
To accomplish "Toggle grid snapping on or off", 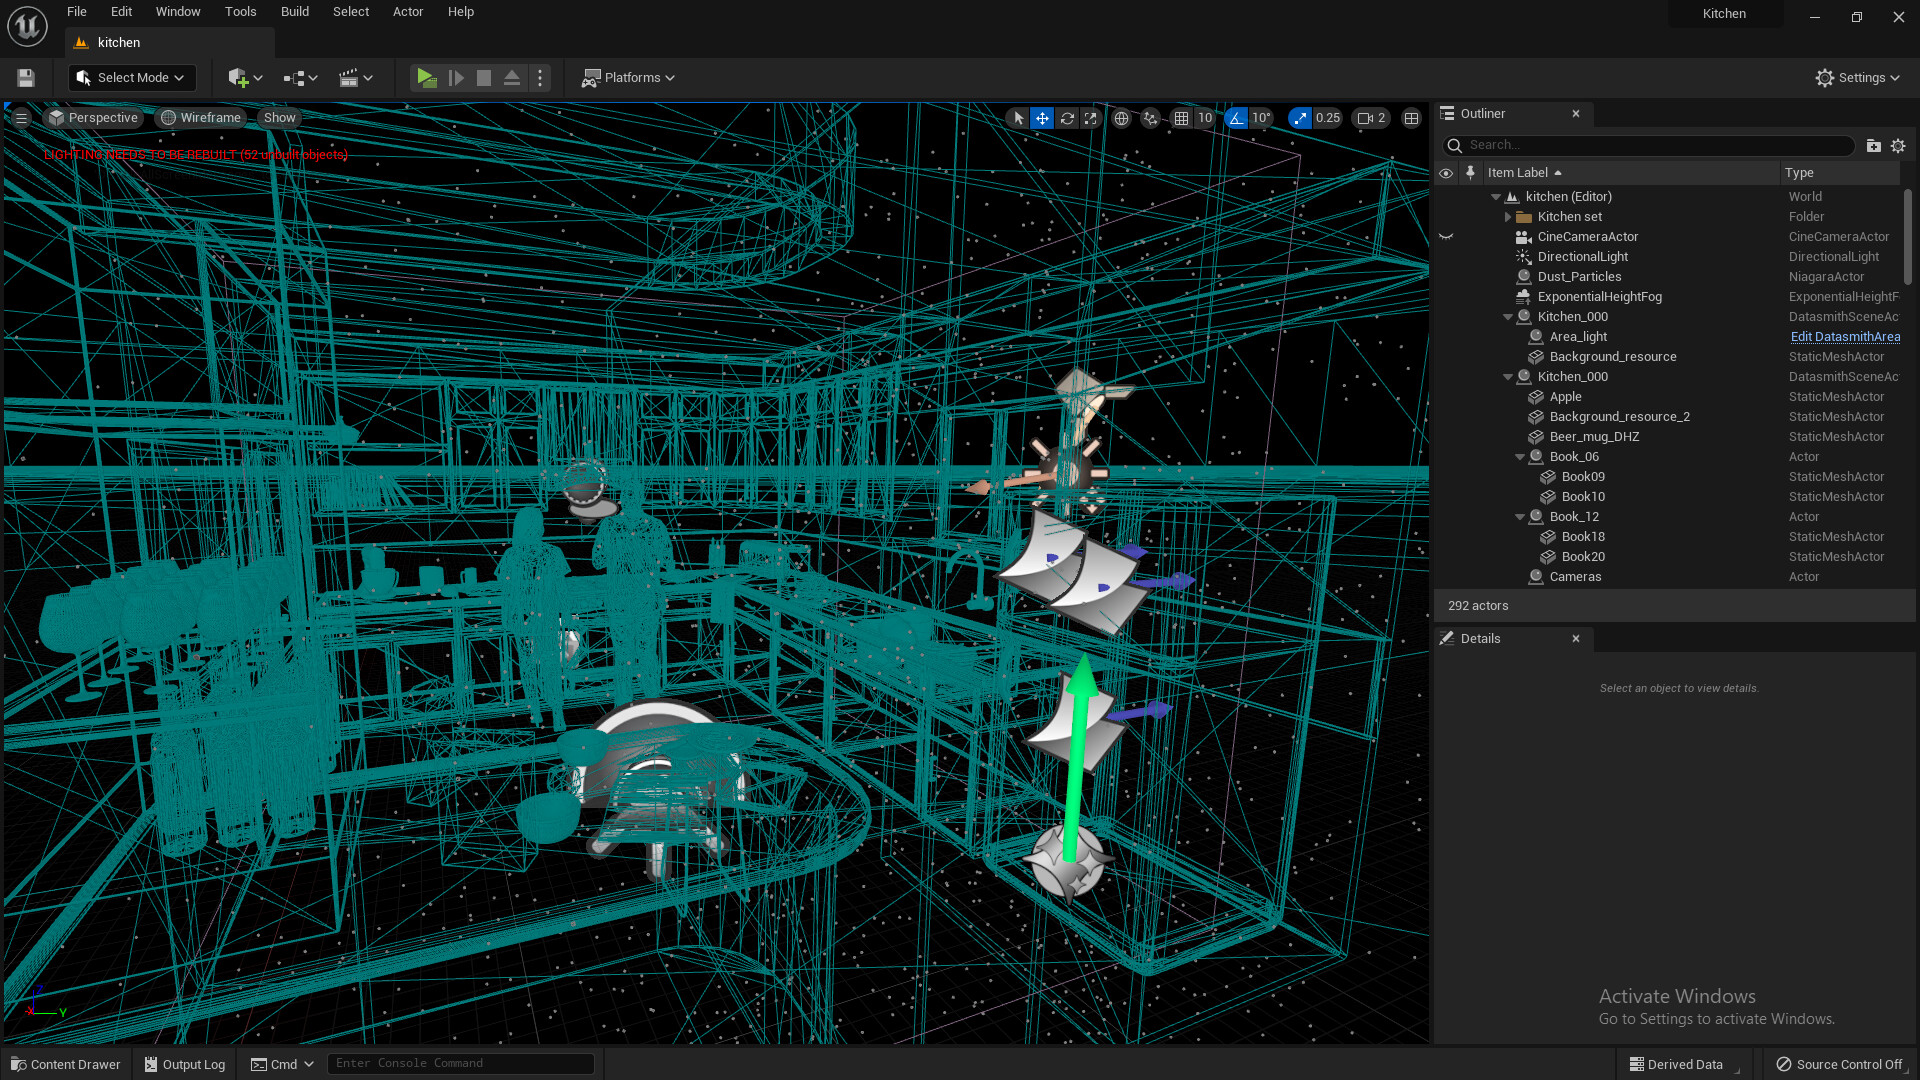I will click(1182, 118).
